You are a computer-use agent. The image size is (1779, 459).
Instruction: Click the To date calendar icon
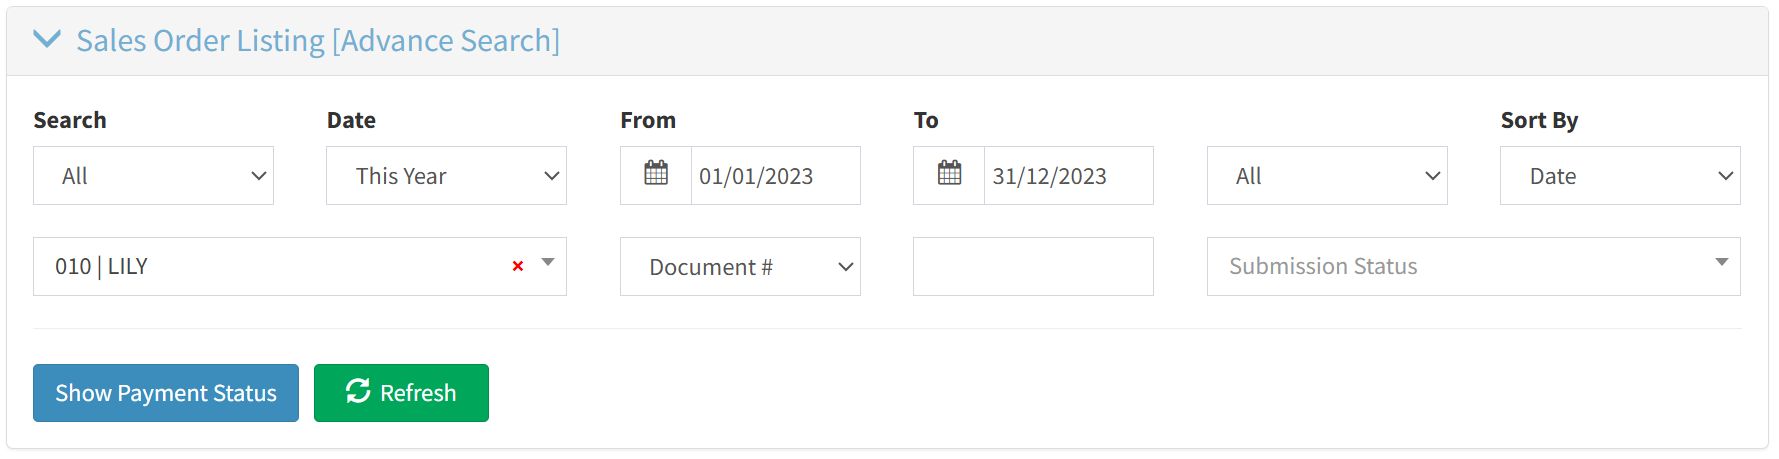click(949, 175)
